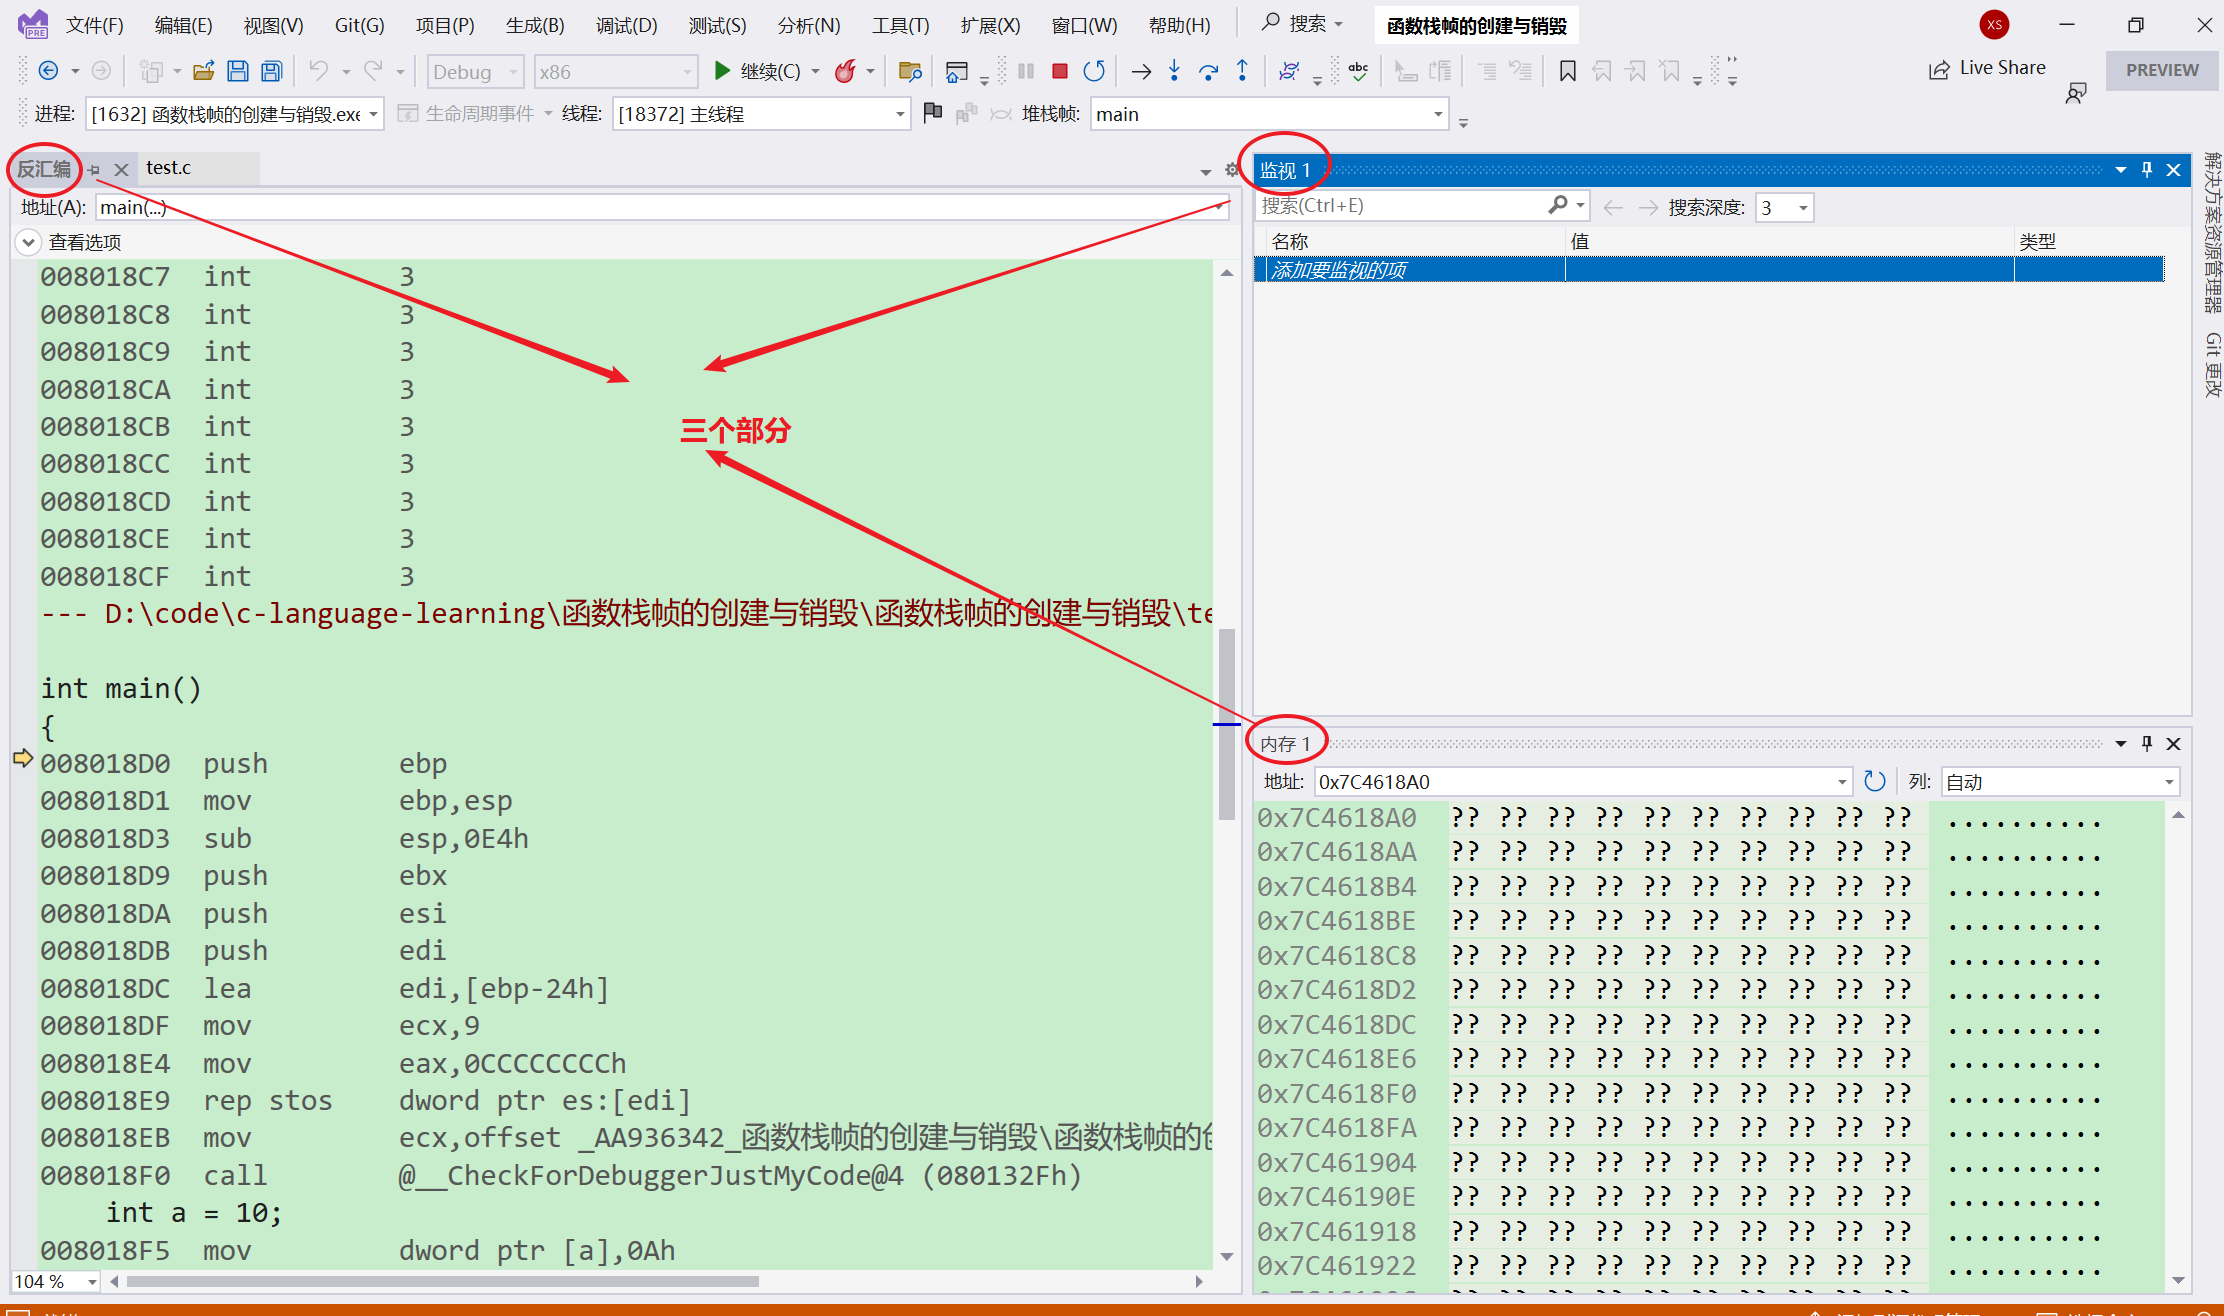Open the 调试(D) menu
Image resolution: width=2224 pixels, height=1316 pixels.
click(627, 26)
